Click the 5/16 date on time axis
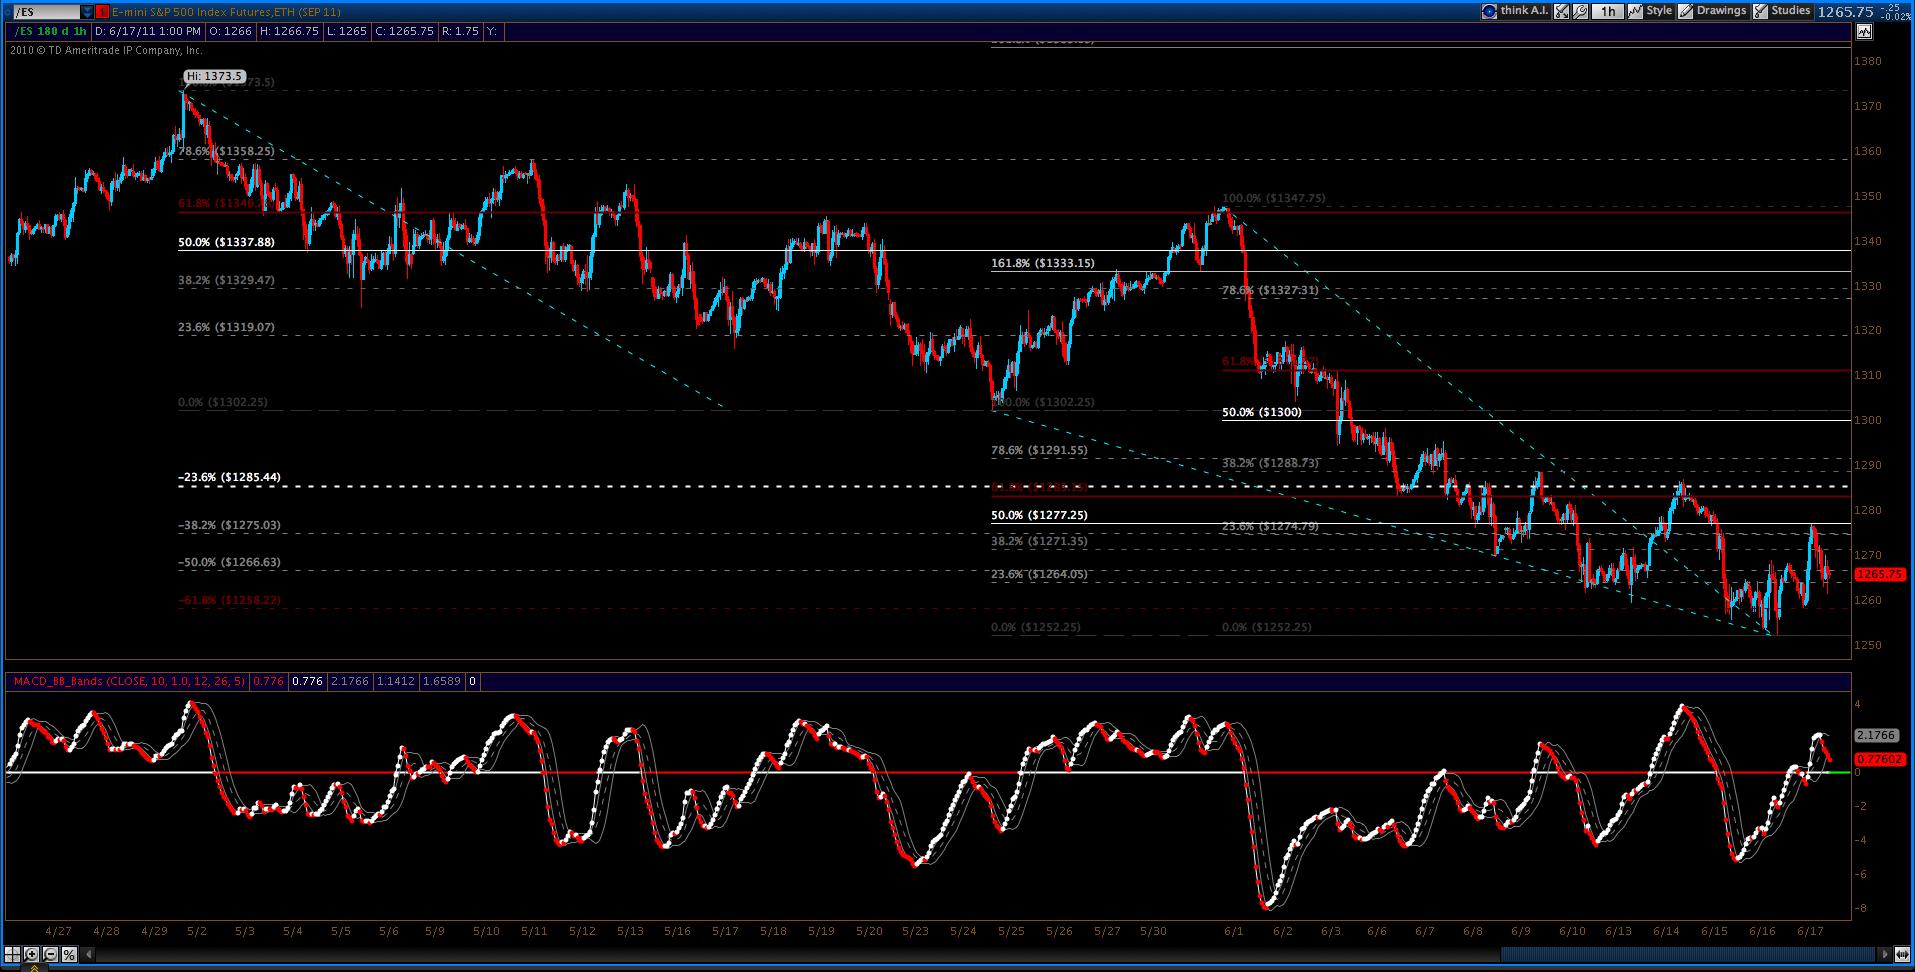Viewport: 1915px width, 972px height. pyautogui.click(x=677, y=931)
